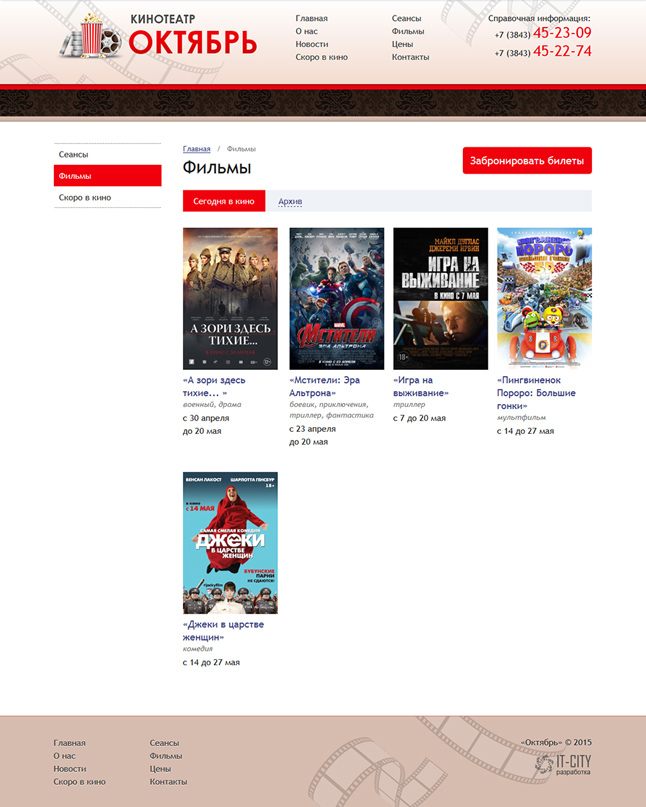This screenshot has width=646, height=807.
Task: Click the Кинотеатр Октябрь logo
Action: pyautogui.click(x=158, y=35)
